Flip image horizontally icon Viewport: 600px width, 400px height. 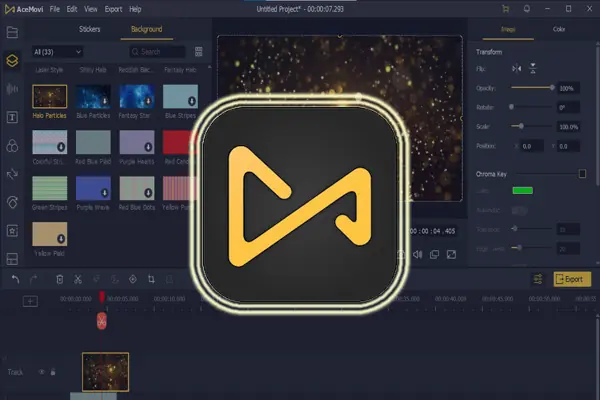[517, 69]
